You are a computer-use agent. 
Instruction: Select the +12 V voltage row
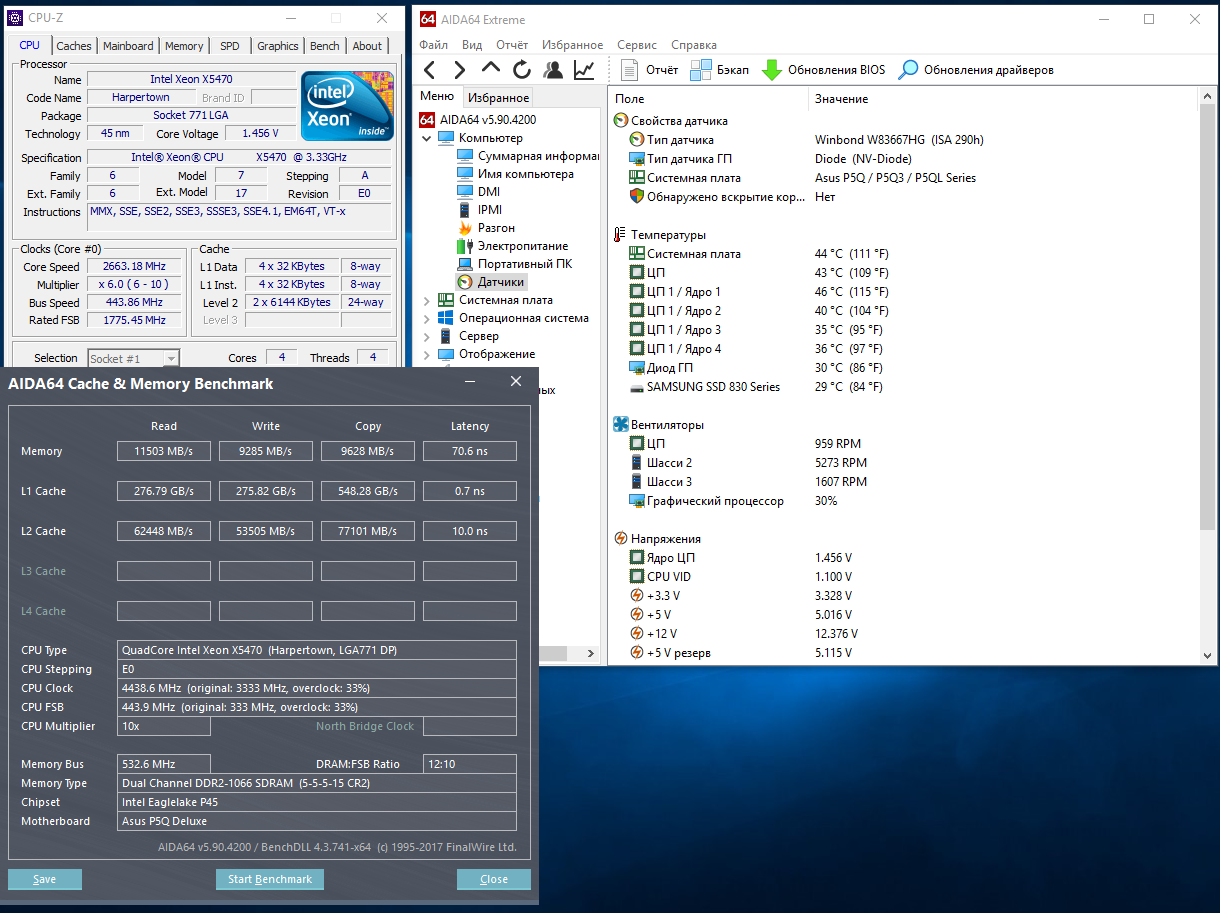(905, 634)
